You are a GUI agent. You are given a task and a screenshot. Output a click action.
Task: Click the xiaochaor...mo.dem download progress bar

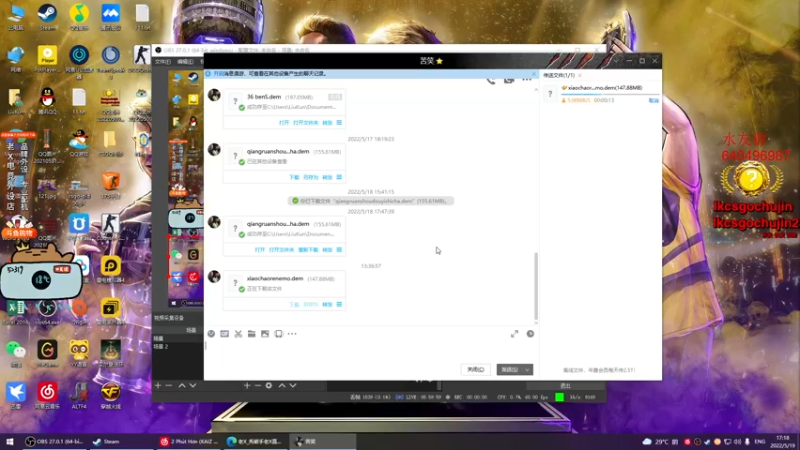(610, 94)
